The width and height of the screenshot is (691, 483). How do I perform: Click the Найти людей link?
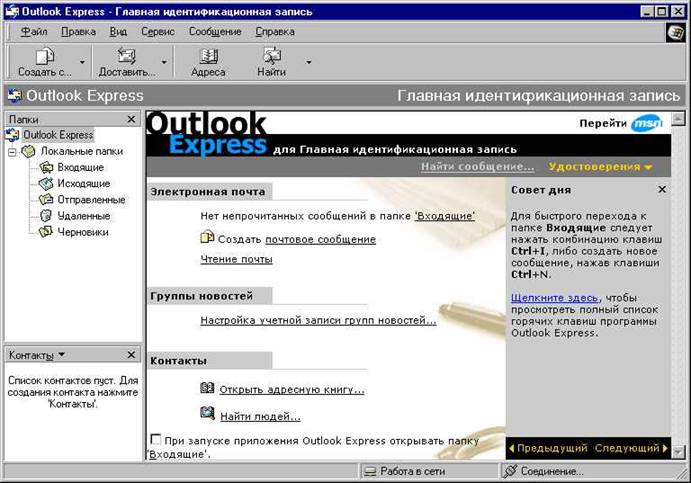pyautogui.click(x=260, y=416)
